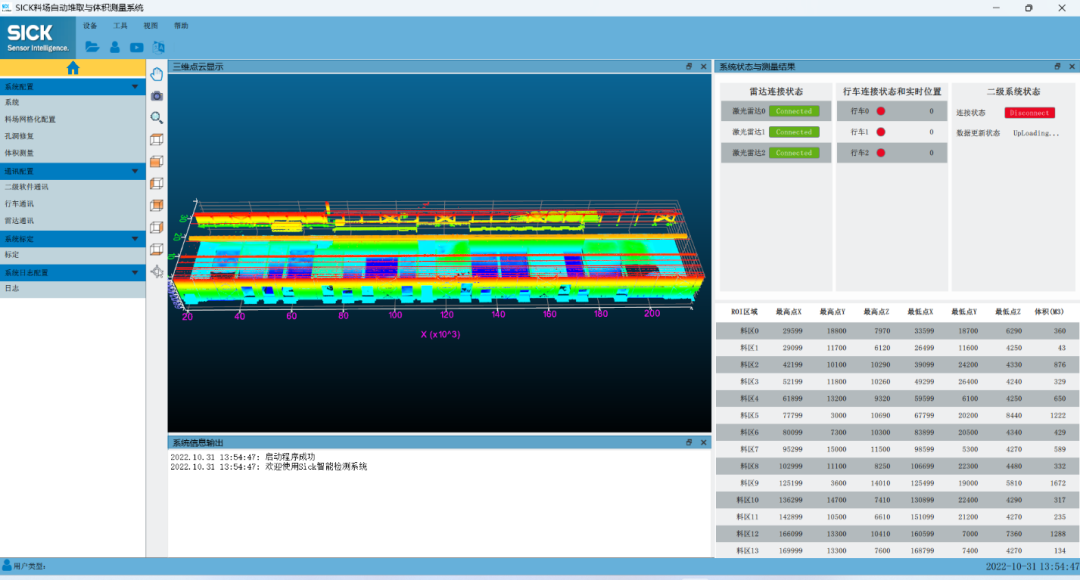Open 孔洞修复 in the sidebar

click(x=72, y=136)
